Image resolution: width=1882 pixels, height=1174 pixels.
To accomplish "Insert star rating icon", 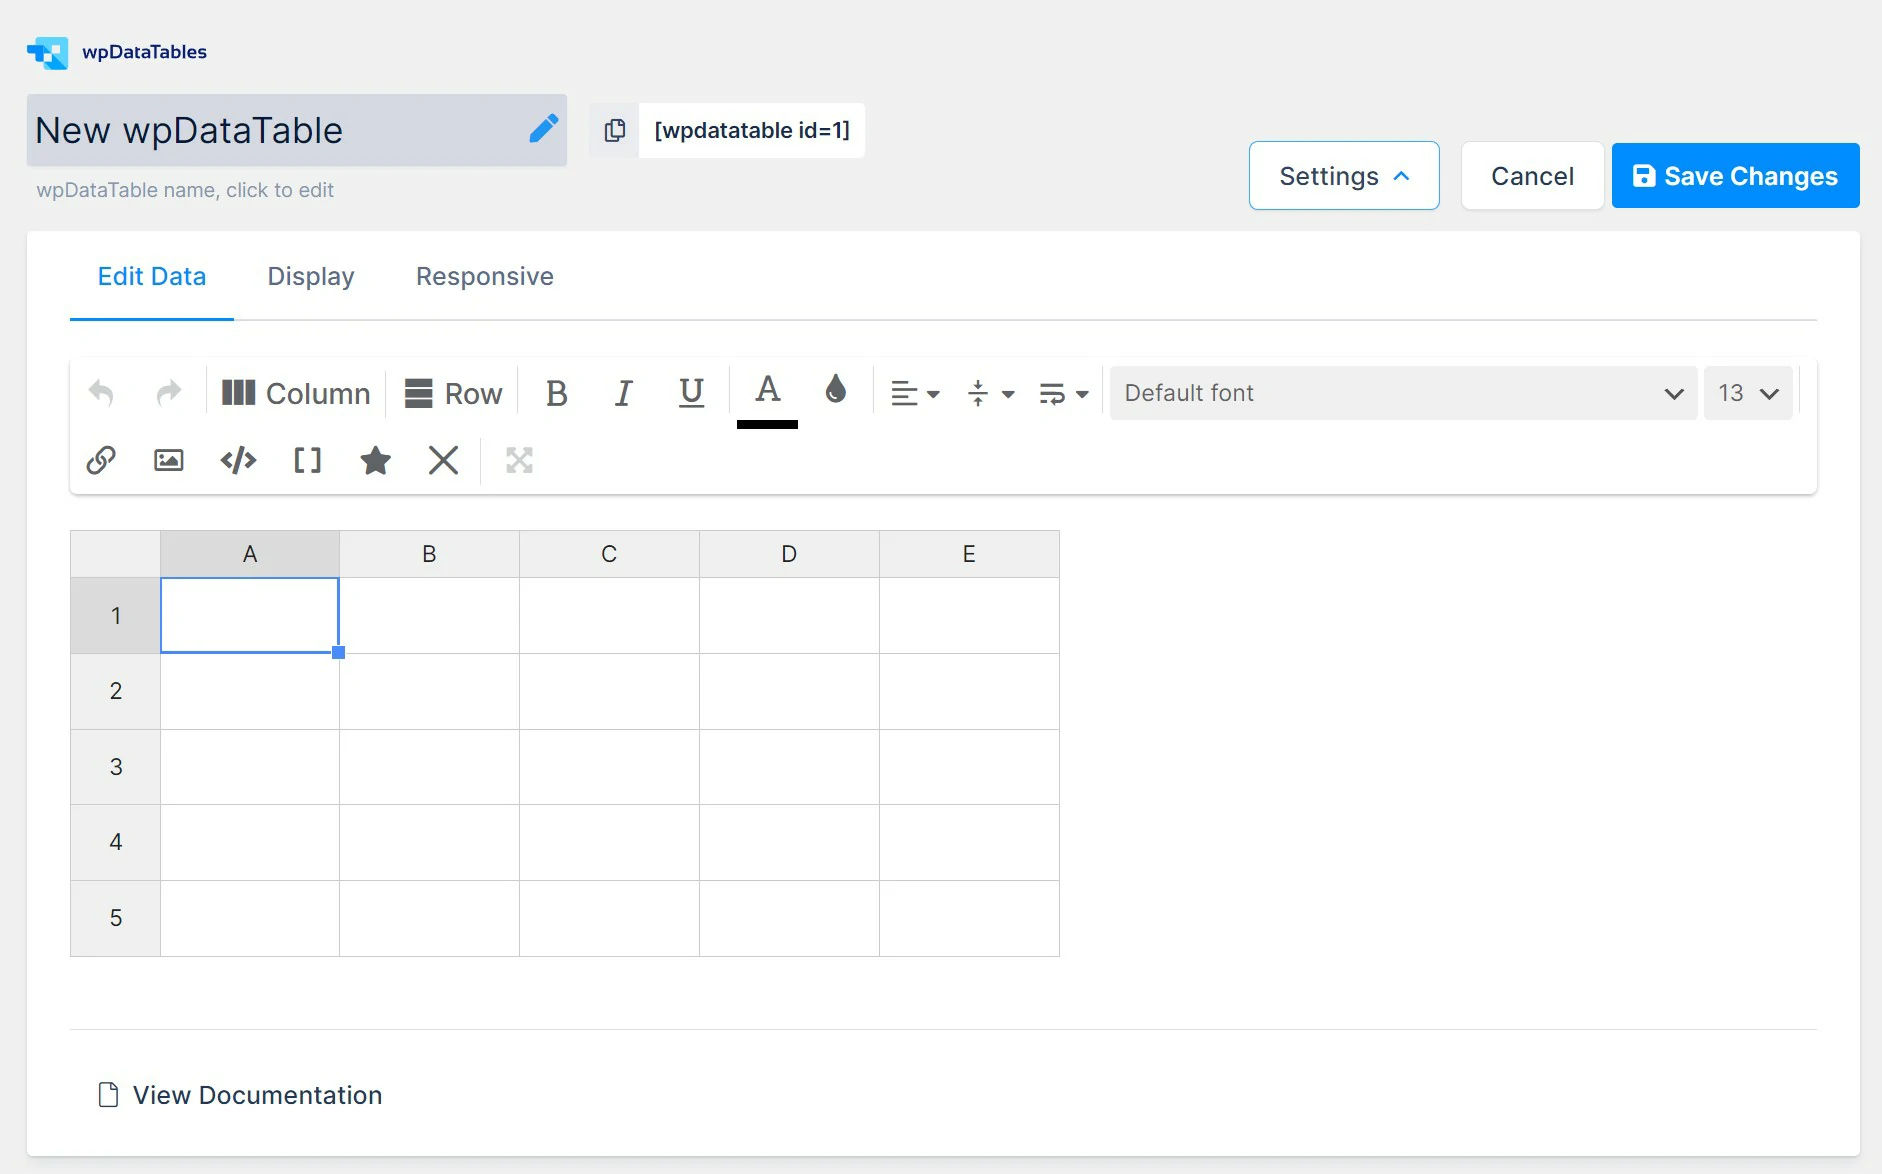I will (x=375, y=460).
